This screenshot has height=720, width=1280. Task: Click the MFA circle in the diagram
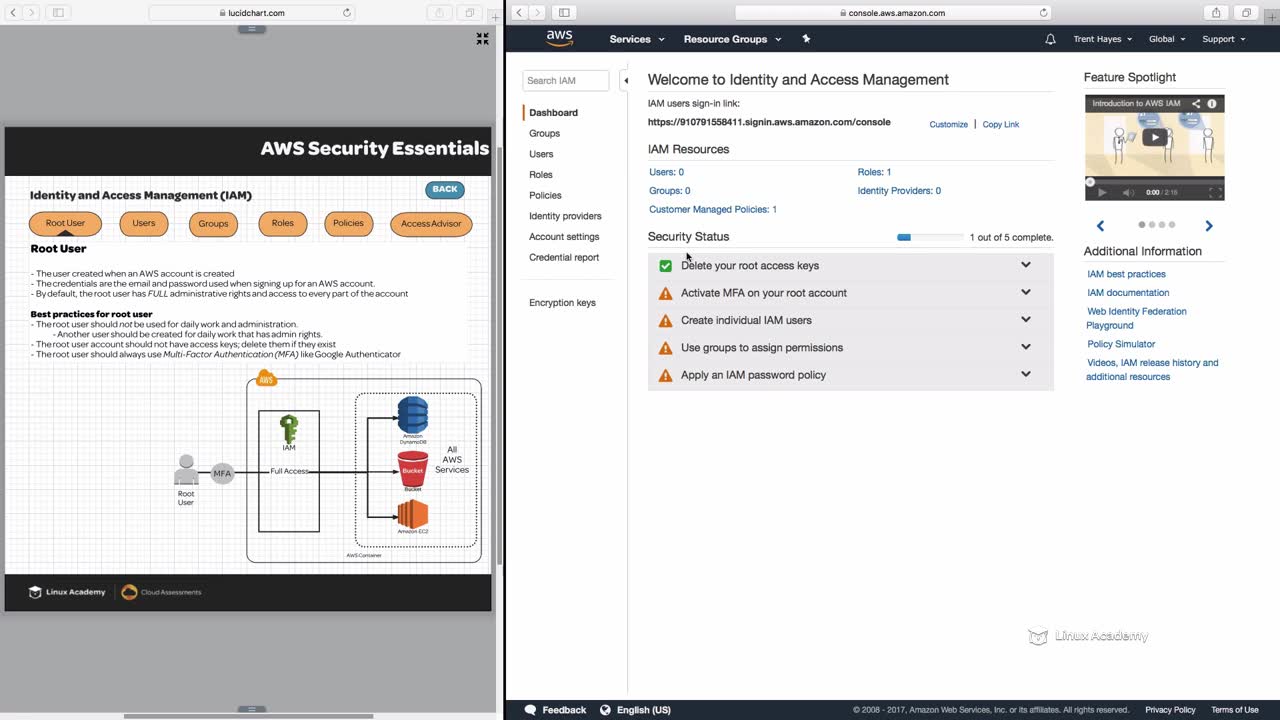point(222,473)
